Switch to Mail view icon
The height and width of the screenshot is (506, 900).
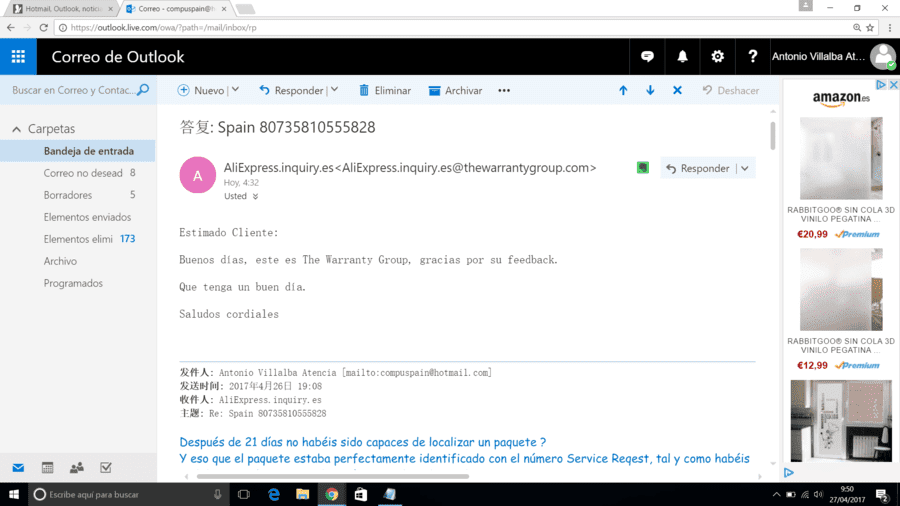coord(18,468)
